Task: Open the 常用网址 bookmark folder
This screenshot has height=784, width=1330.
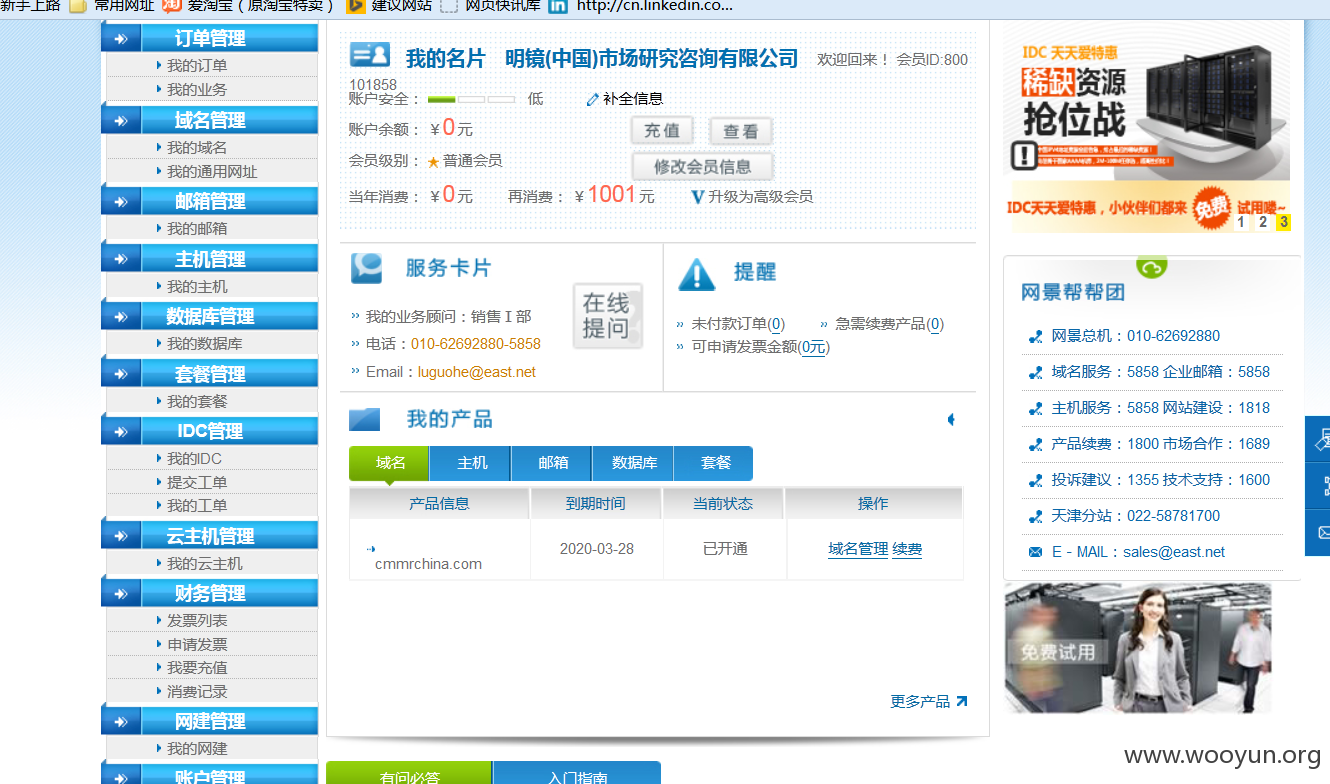Action: pos(111,6)
